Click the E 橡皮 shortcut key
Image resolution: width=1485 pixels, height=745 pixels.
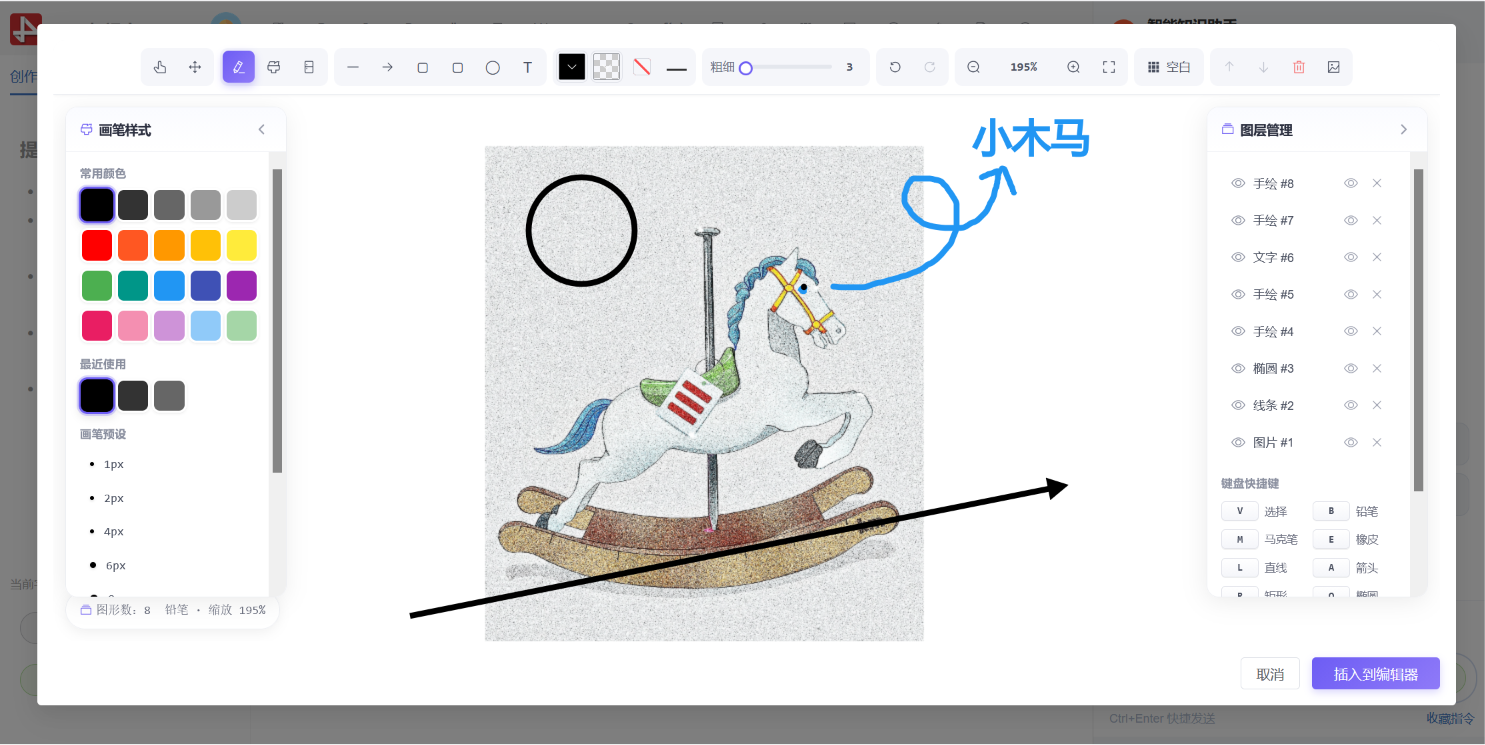(x=1331, y=539)
